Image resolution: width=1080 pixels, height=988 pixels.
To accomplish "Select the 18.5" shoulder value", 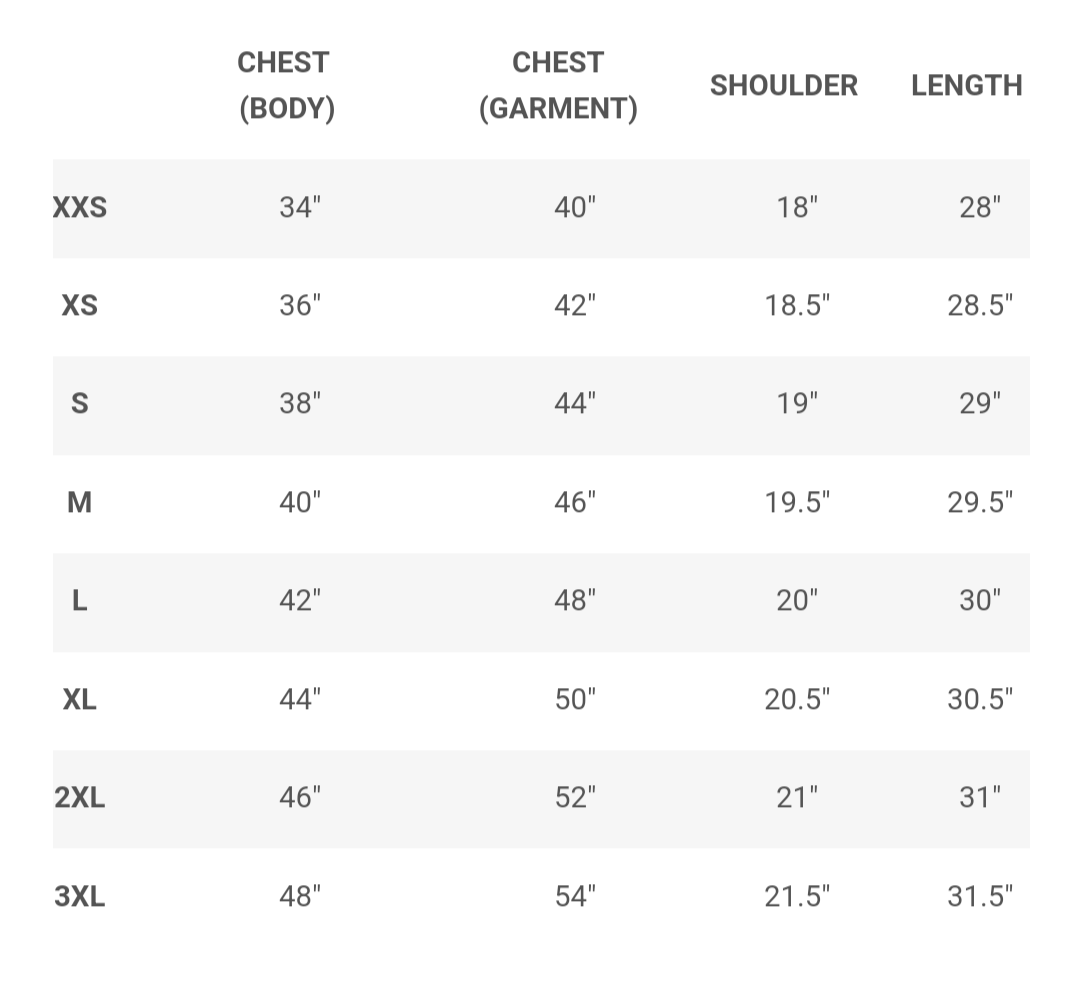I will [x=798, y=306].
